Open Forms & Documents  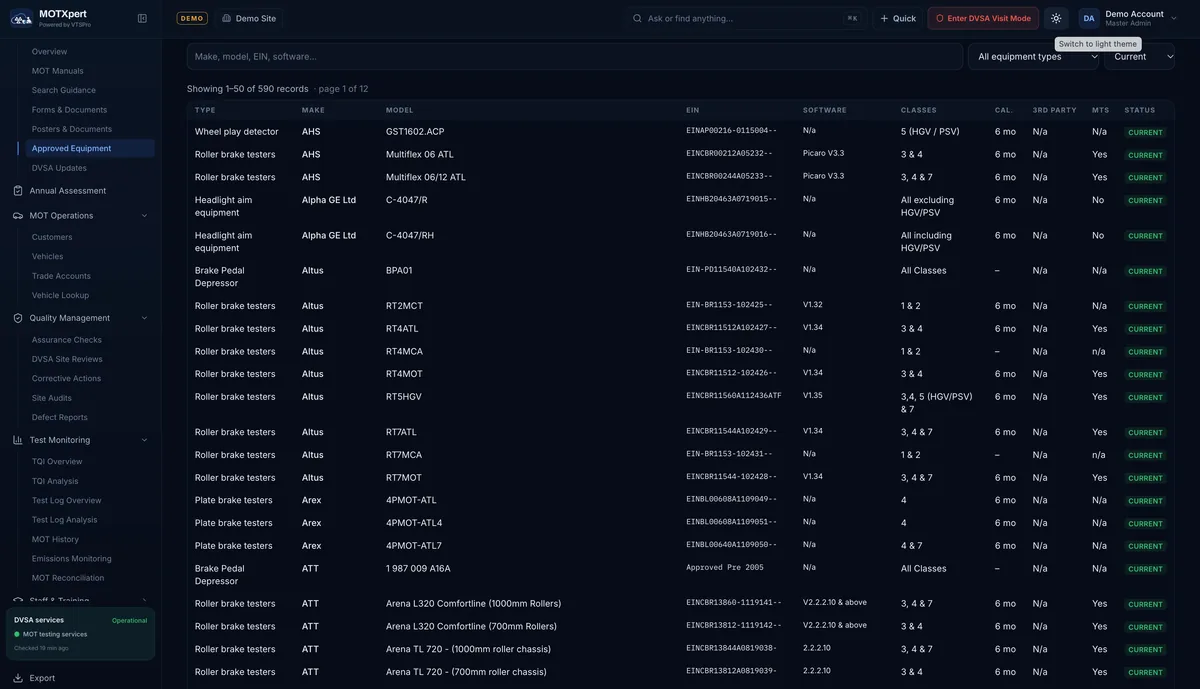point(69,110)
